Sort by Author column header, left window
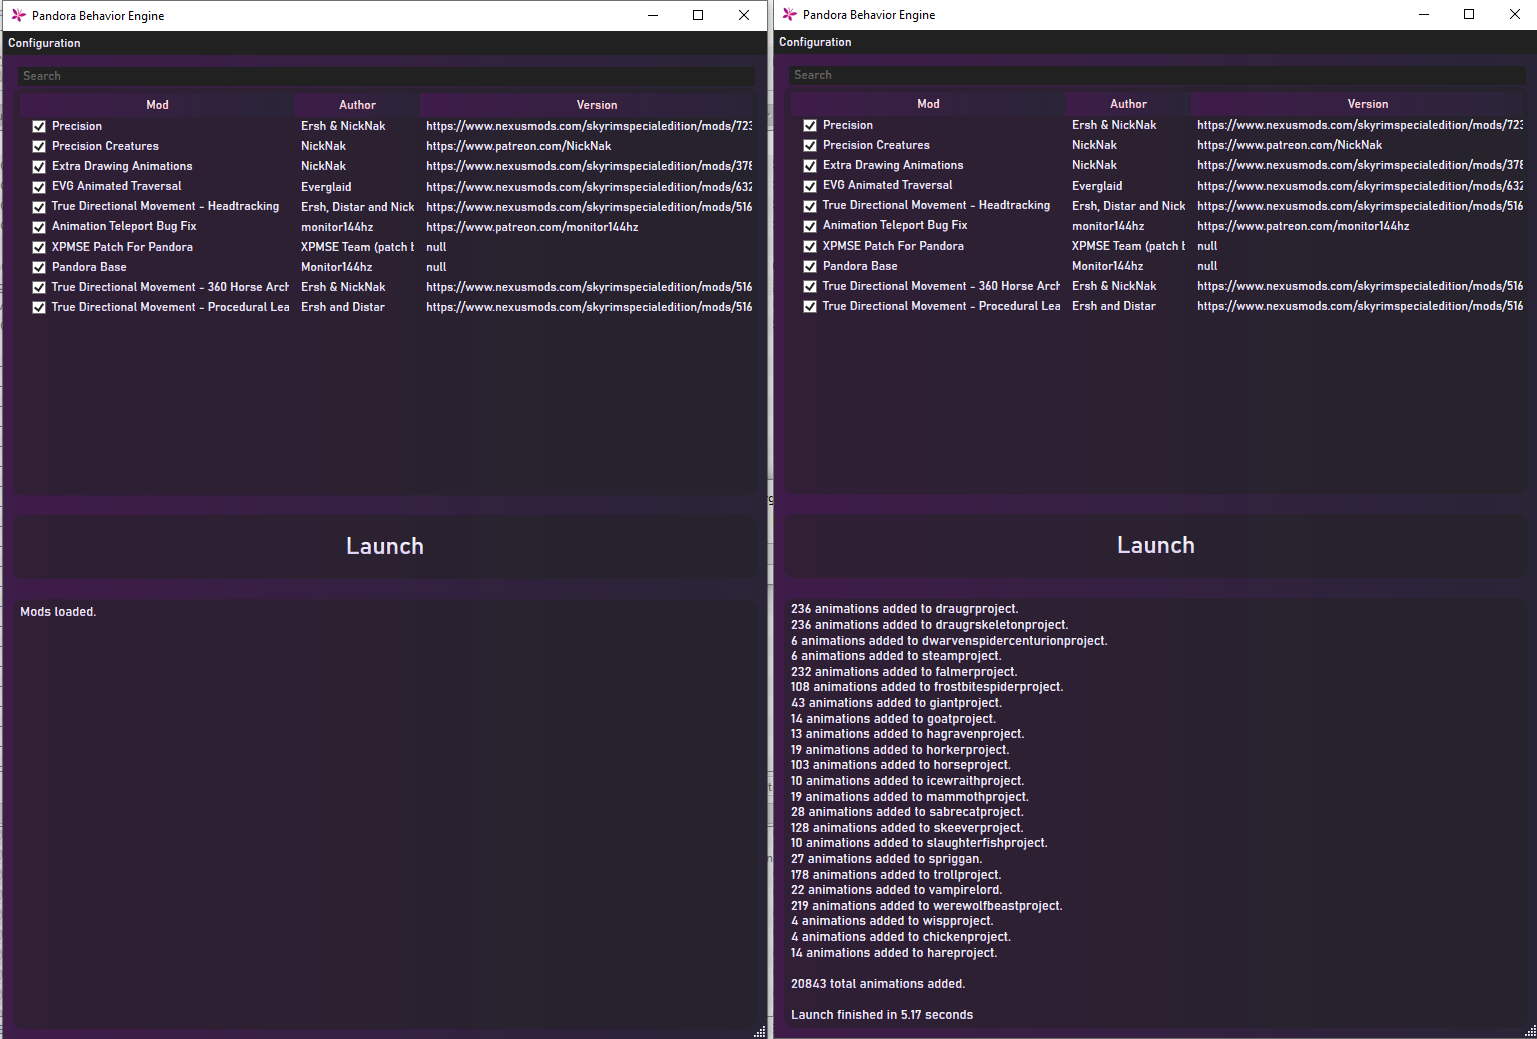 click(x=357, y=105)
